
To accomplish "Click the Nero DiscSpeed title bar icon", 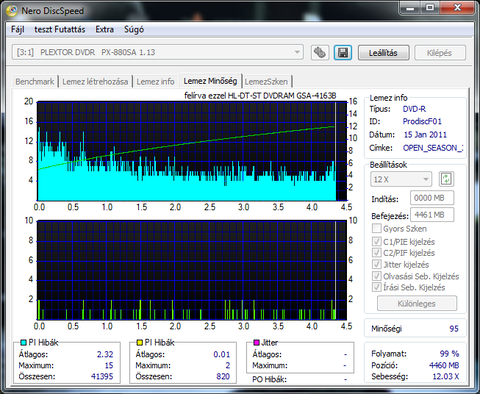I will (x=12, y=11).
